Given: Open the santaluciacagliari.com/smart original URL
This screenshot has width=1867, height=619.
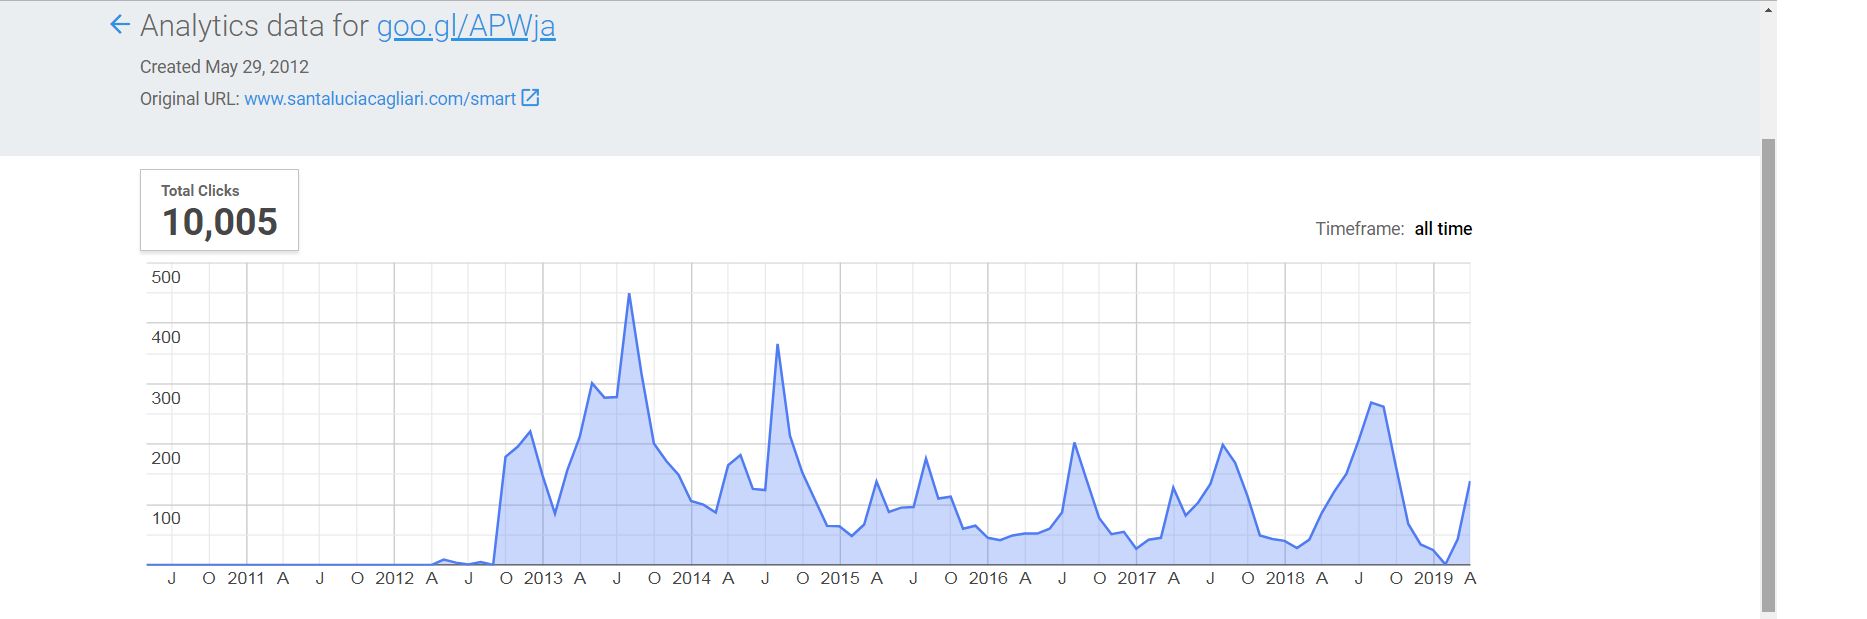Looking at the screenshot, I should pos(379,99).
